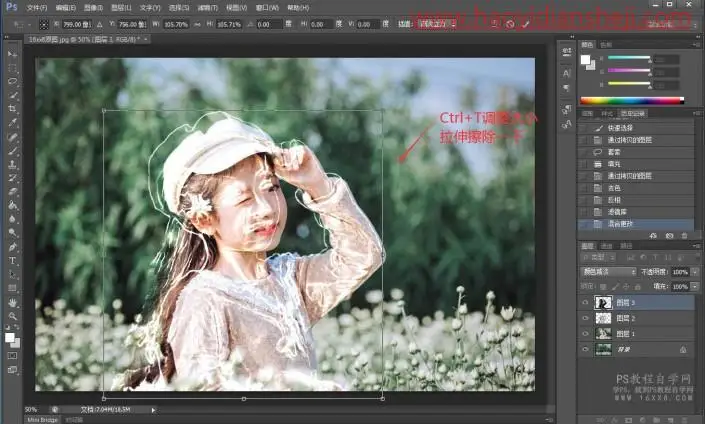Image resolution: width=705 pixels, height=424 pixels.
Task: Select the History Brush tool
Action: (12, 178)
